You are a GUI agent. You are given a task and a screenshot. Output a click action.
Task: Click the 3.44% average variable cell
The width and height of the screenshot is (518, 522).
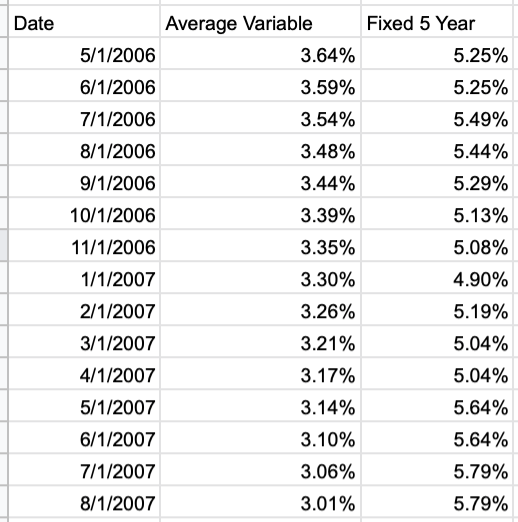pos(260,181)
